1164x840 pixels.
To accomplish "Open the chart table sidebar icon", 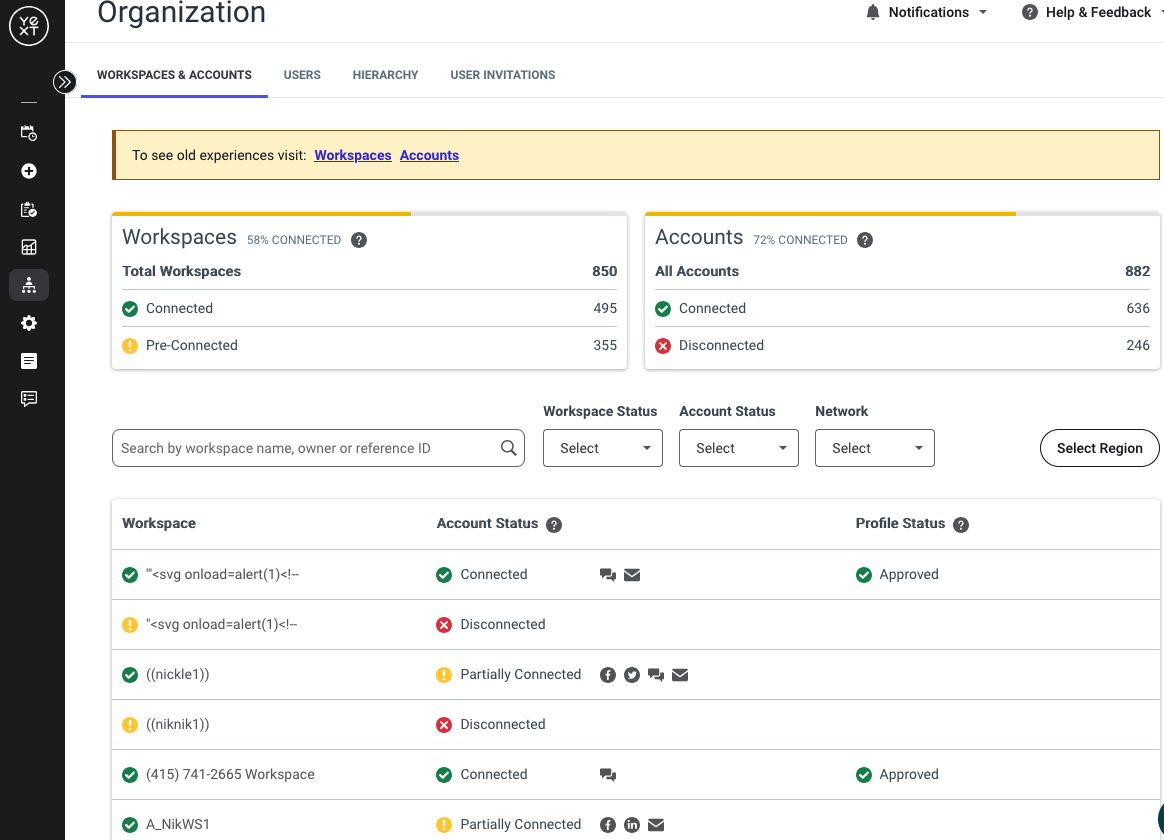I will point(29,247).
